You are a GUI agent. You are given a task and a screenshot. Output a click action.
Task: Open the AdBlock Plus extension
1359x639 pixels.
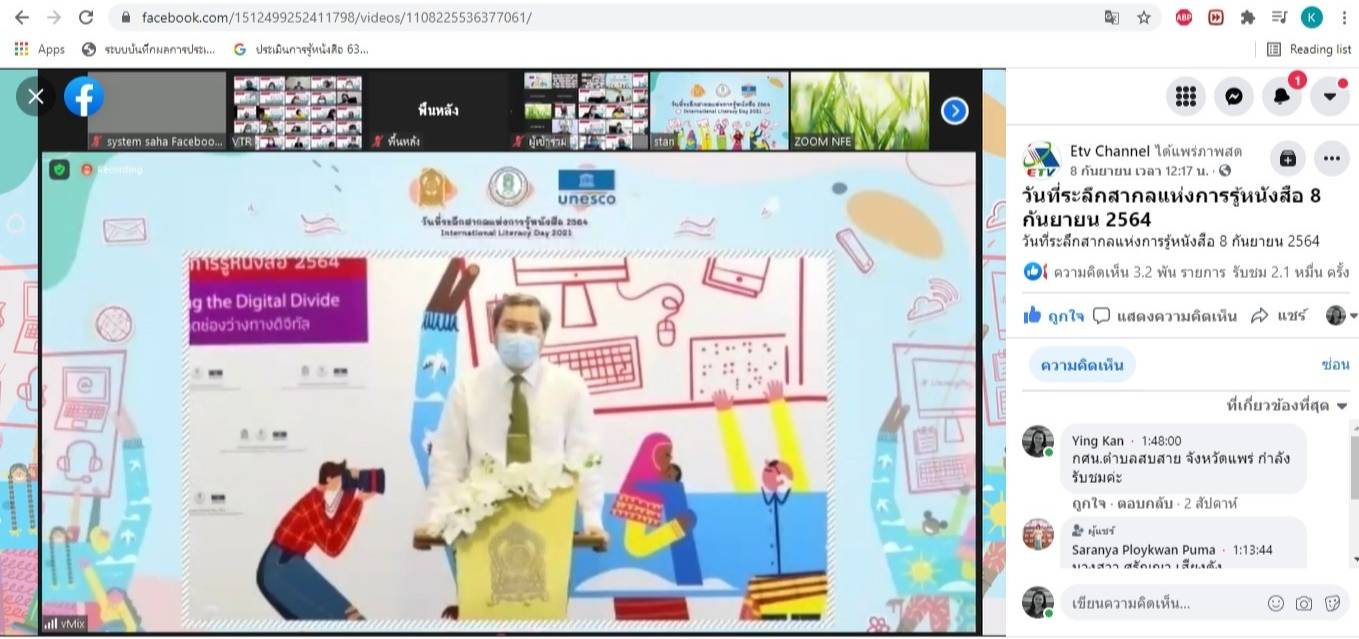(1184, 17)
